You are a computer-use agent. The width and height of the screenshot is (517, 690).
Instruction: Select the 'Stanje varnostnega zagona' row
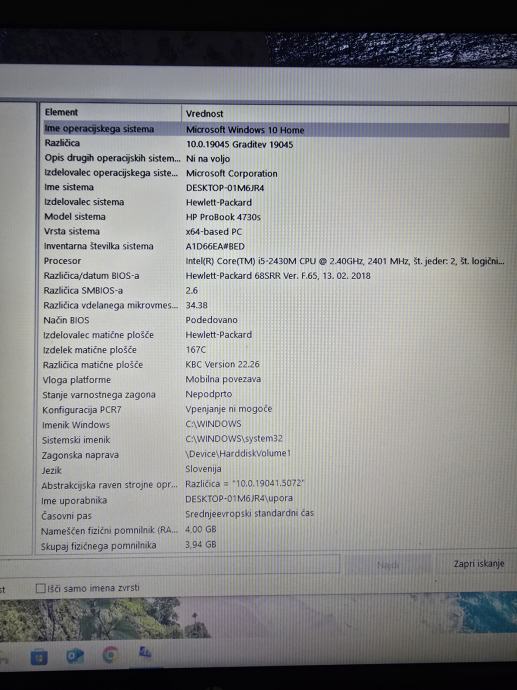point(275,395)
